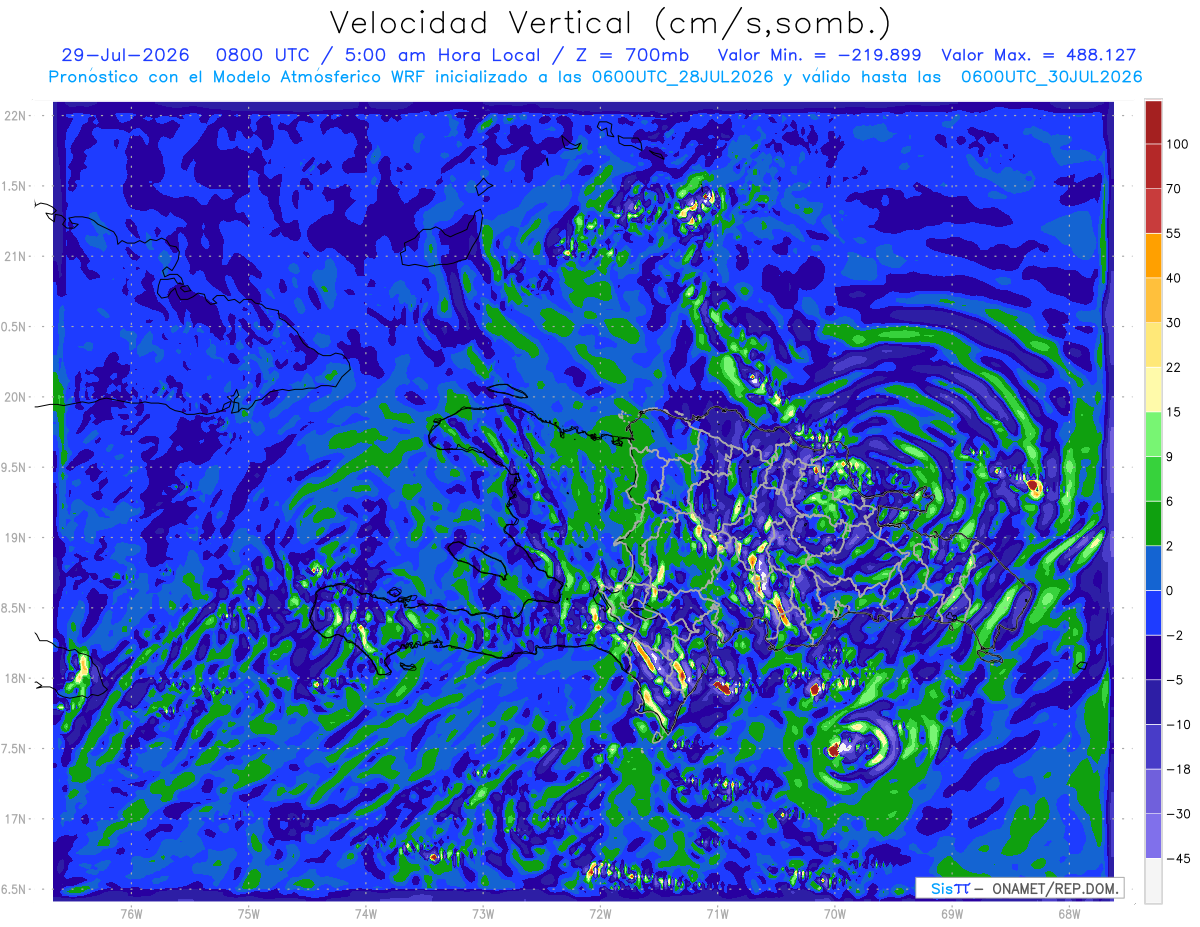
Task: Click the blue colorbar segment between 0 and 2
Action: 1153,568
